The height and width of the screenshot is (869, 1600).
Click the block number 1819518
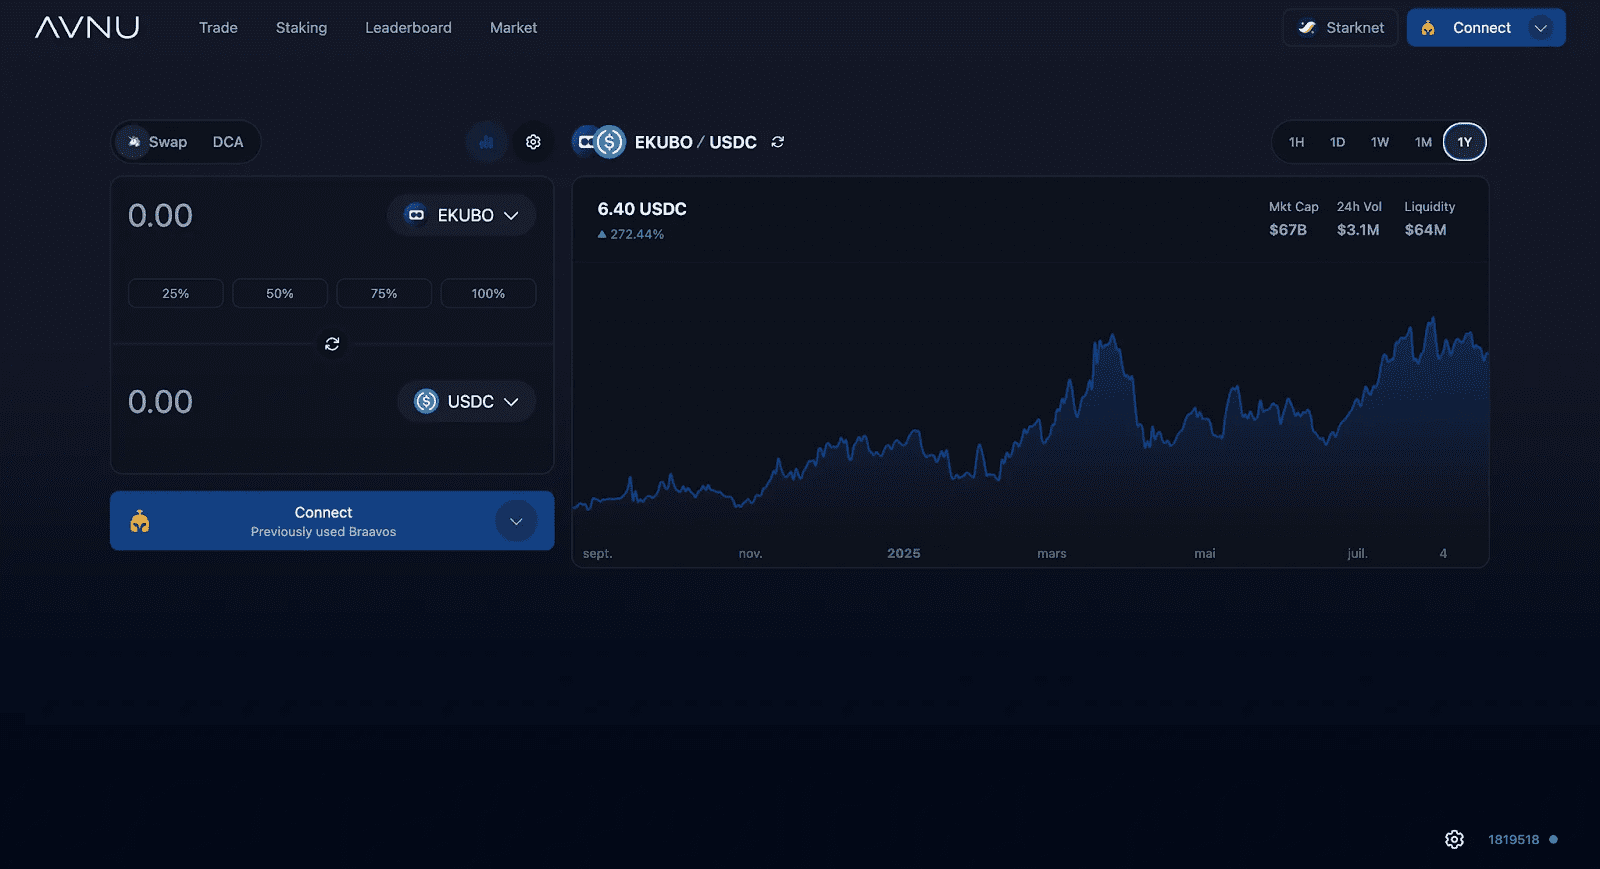(x=1513, y=840)
